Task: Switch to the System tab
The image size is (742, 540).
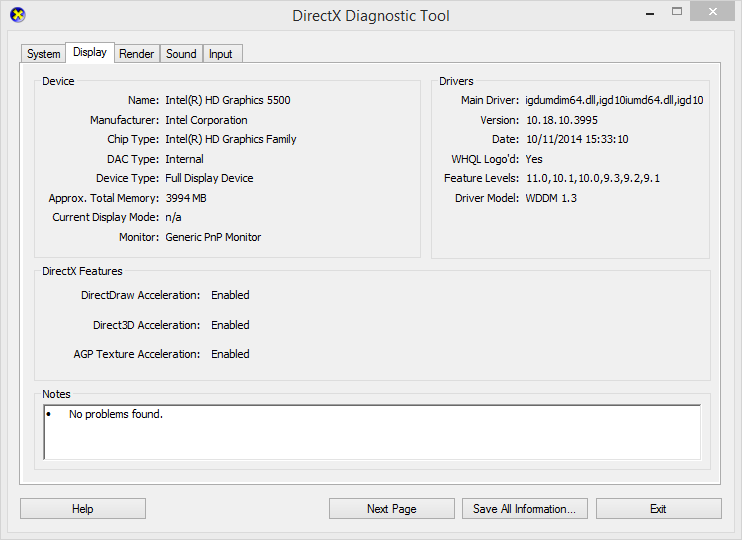Action: point(44,54)
